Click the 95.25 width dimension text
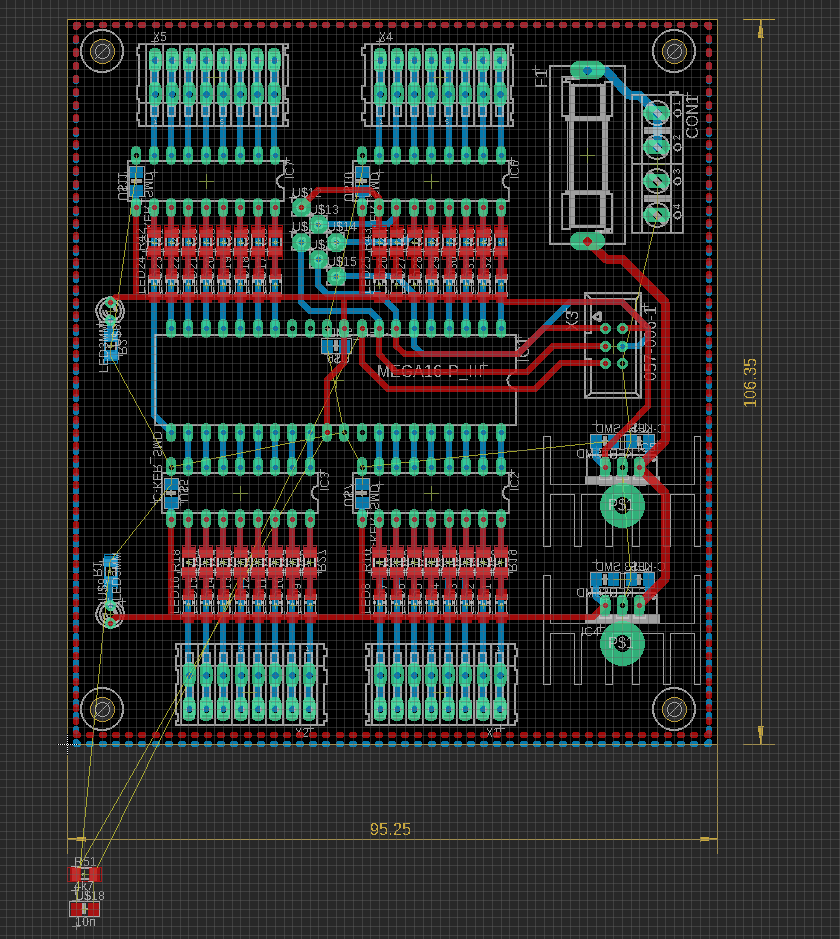 [x=390, y=829]
